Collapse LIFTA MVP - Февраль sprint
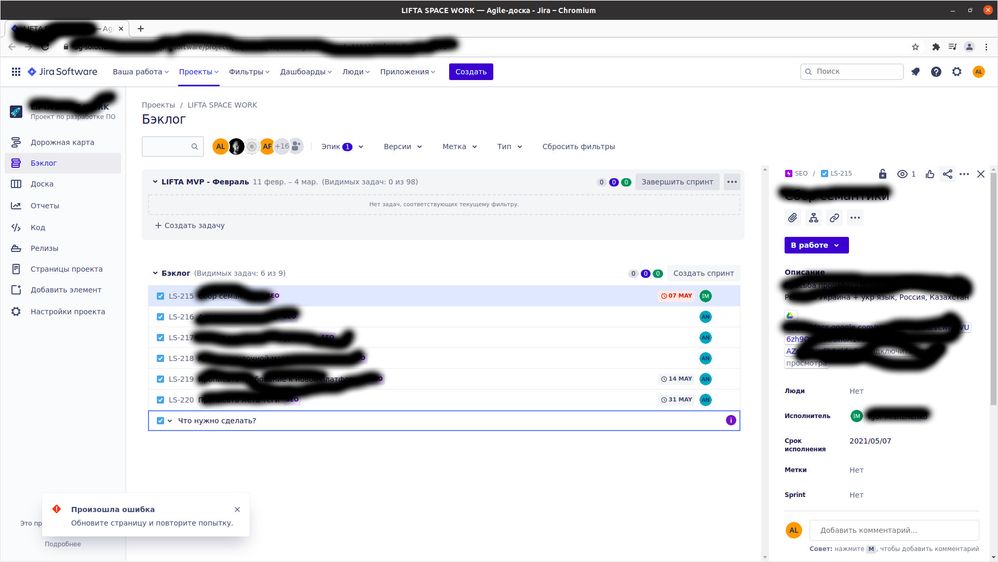 click(155, 182)
